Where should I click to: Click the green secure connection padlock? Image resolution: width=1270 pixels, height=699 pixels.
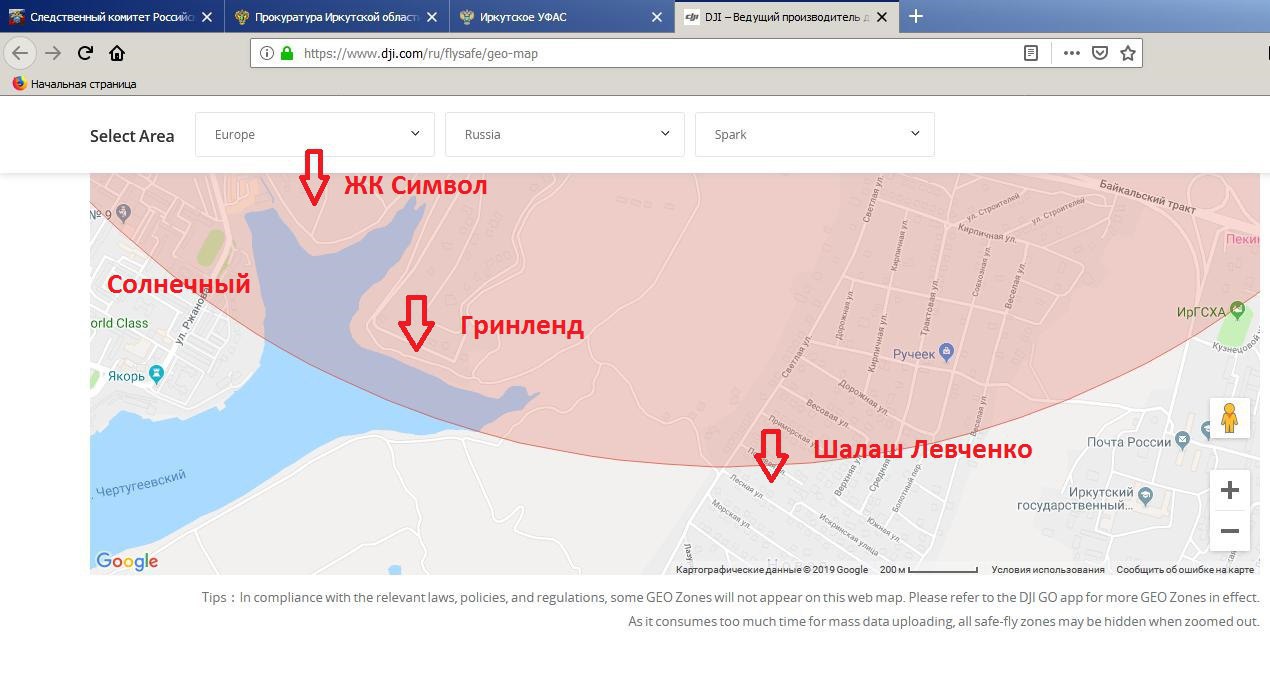[x=287, y=53]
